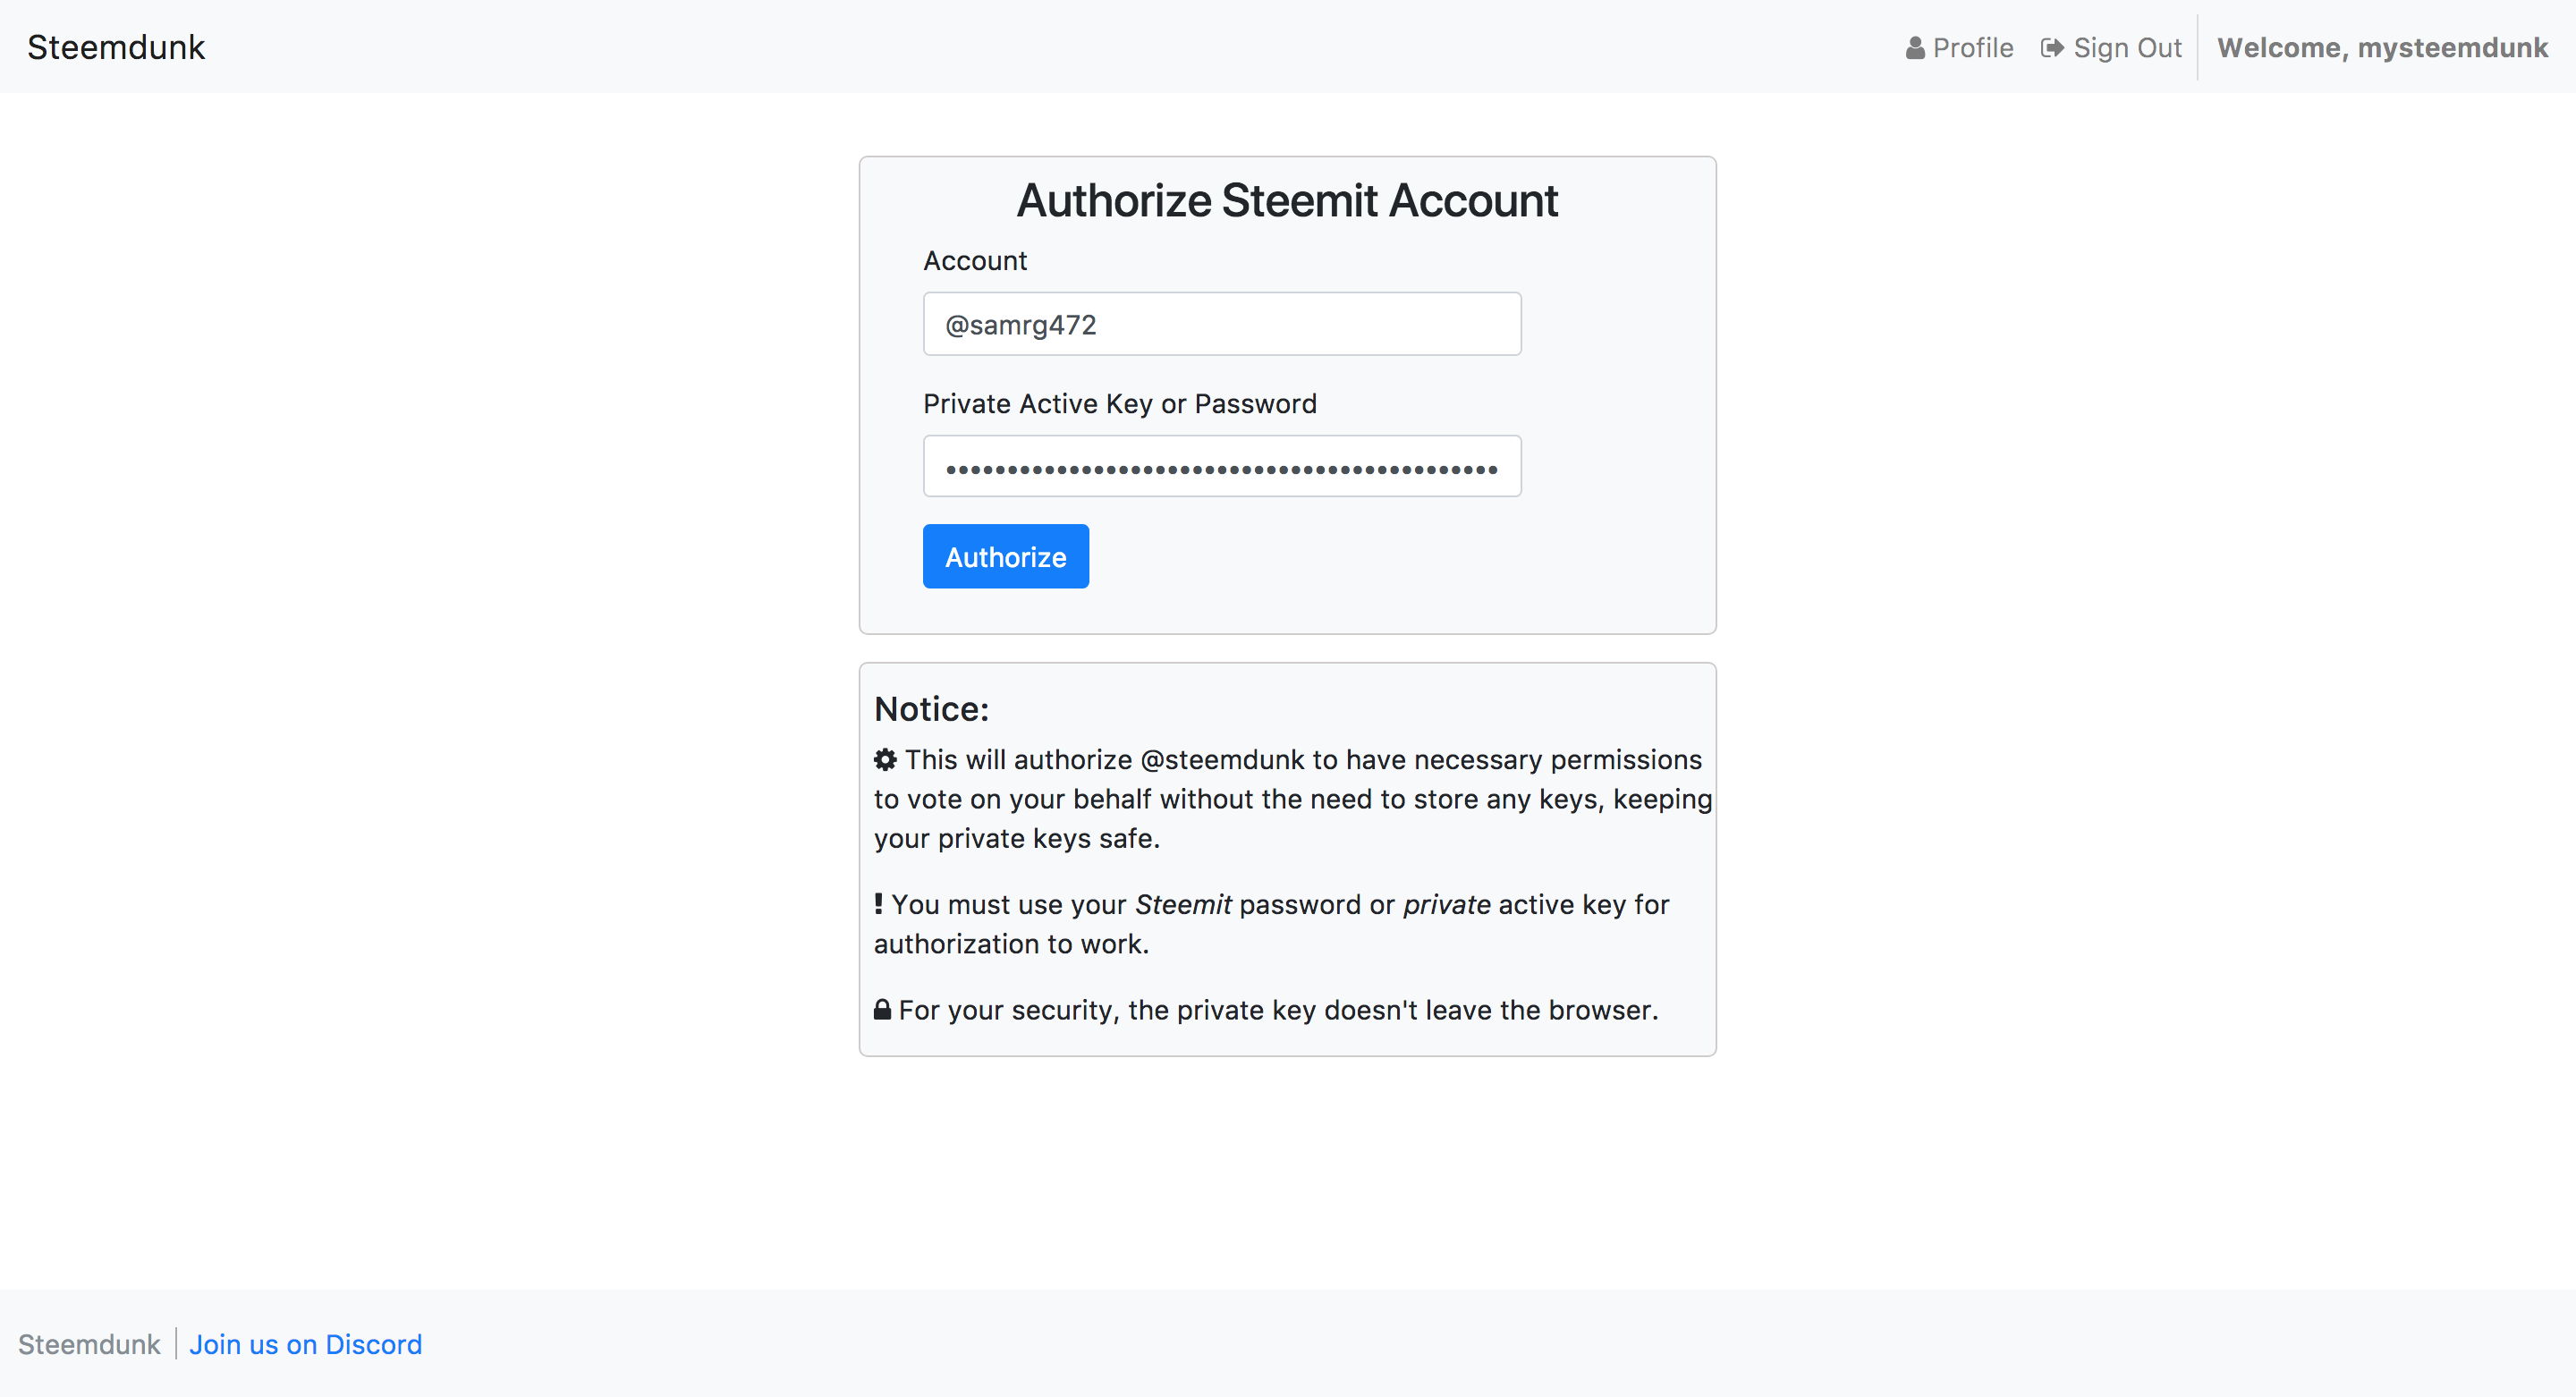The image size is (2576, 1397).
Task: Open Join us on Discord link
Action: (x=306, y=1344)
